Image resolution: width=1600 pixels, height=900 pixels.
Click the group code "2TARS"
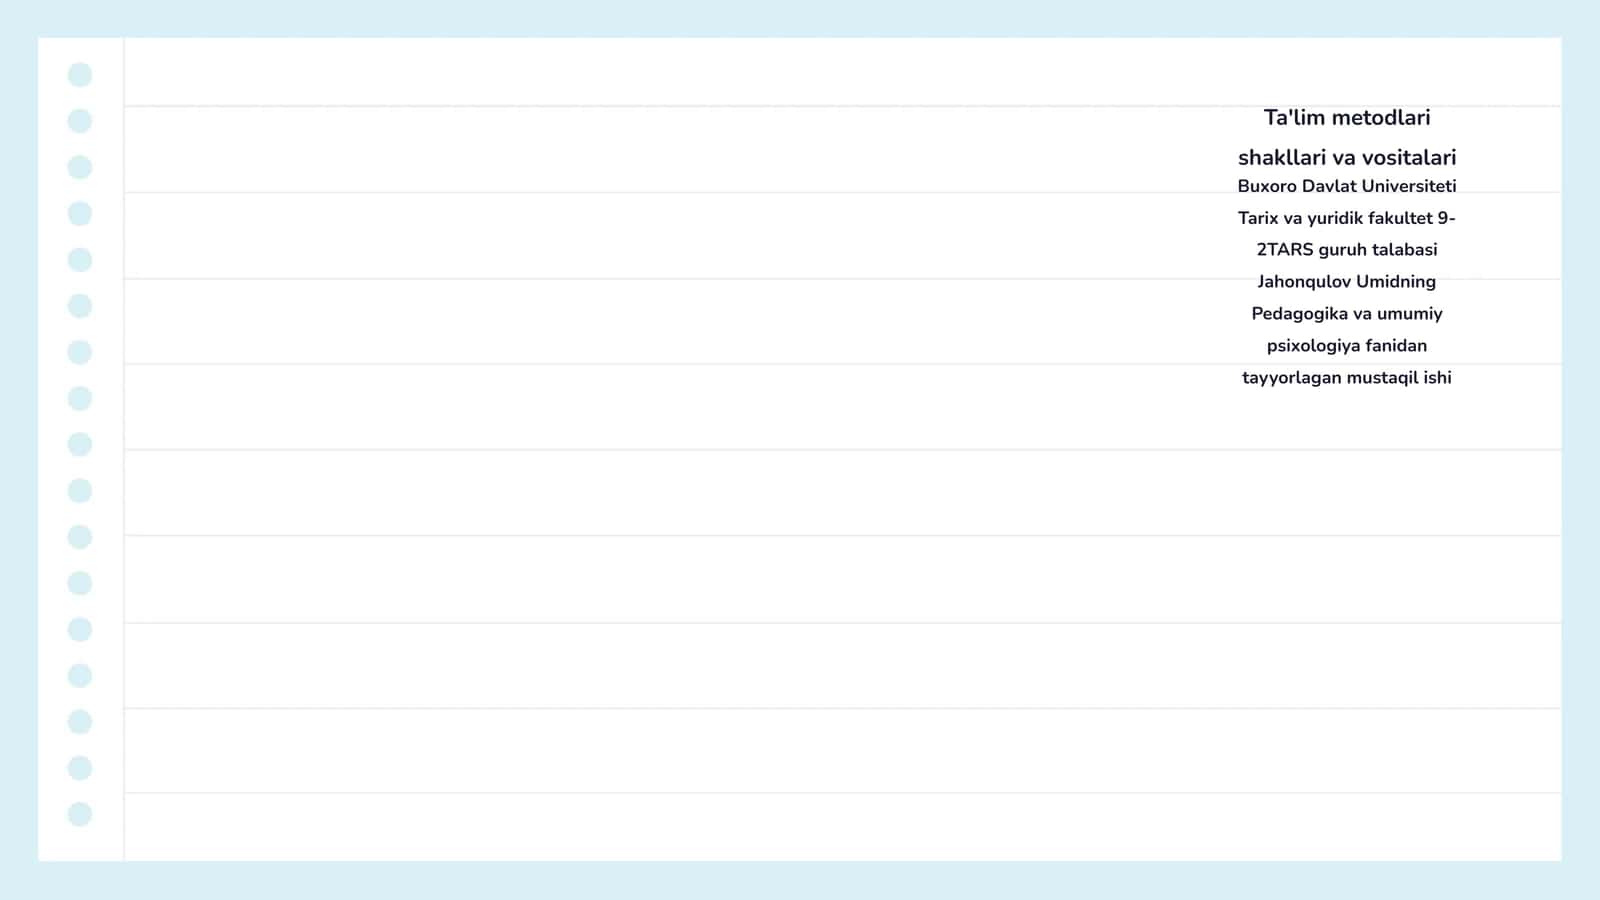[x=1285, y=250]
